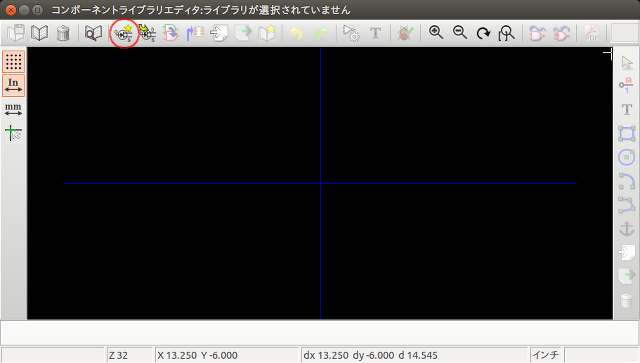The height and width of the screenshot is (363, 640).
Task: Redraw the view with refresh icon
Action: pos(483,33)
